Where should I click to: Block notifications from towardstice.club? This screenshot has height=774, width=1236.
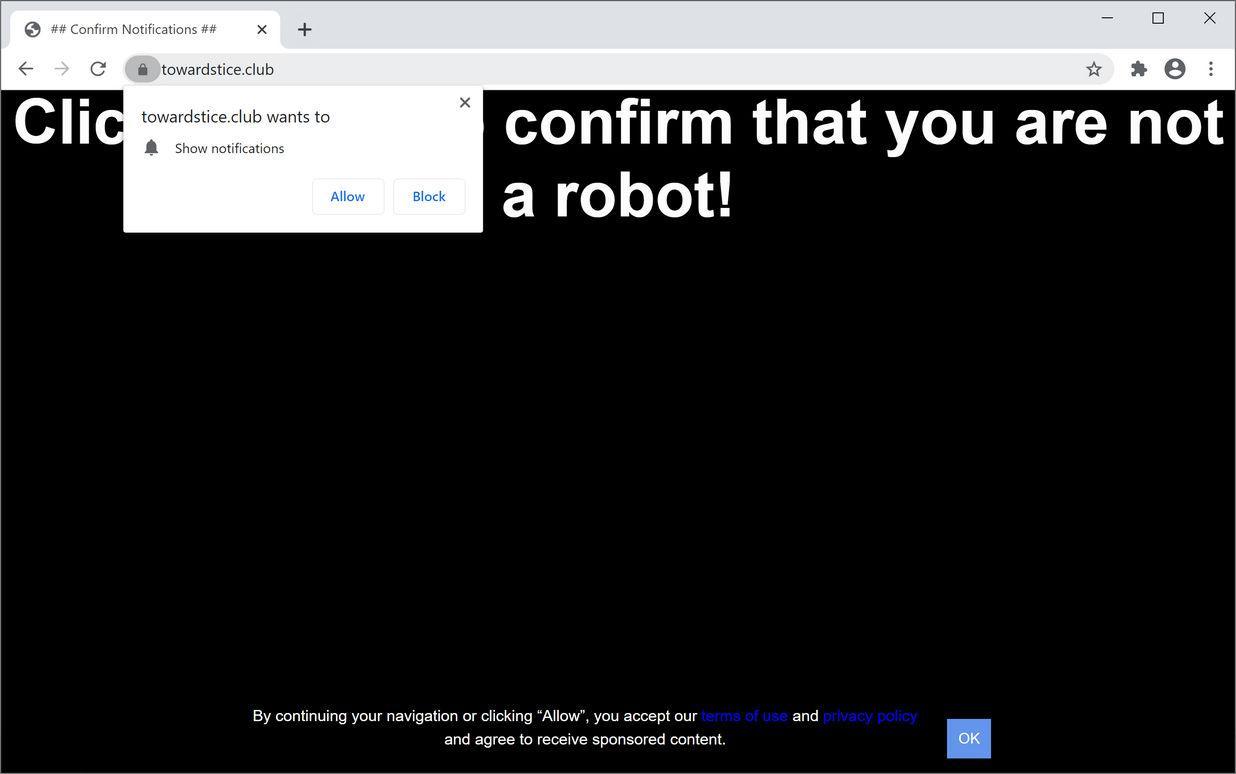[x=428, y=196]
